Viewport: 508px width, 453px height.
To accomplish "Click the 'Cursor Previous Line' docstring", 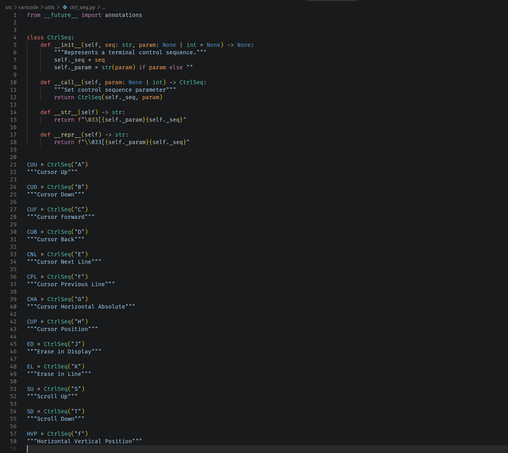I will tap(71, 284).
